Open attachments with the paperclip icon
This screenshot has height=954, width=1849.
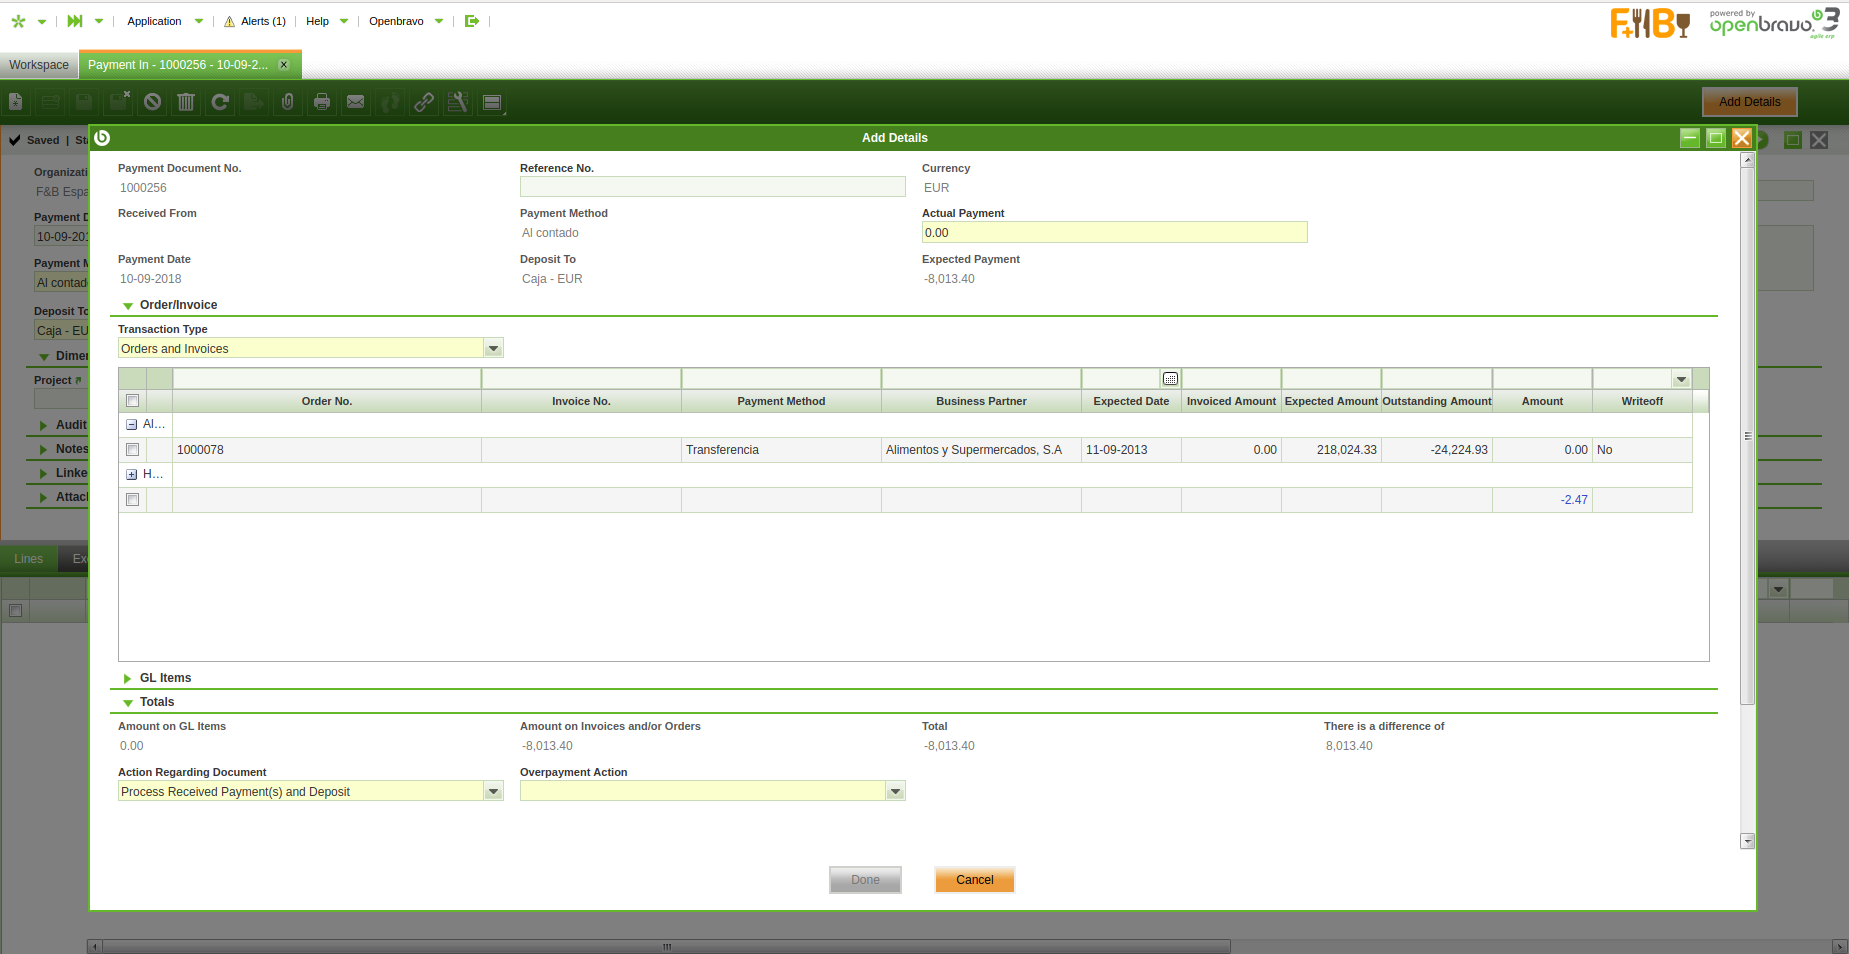288,102
